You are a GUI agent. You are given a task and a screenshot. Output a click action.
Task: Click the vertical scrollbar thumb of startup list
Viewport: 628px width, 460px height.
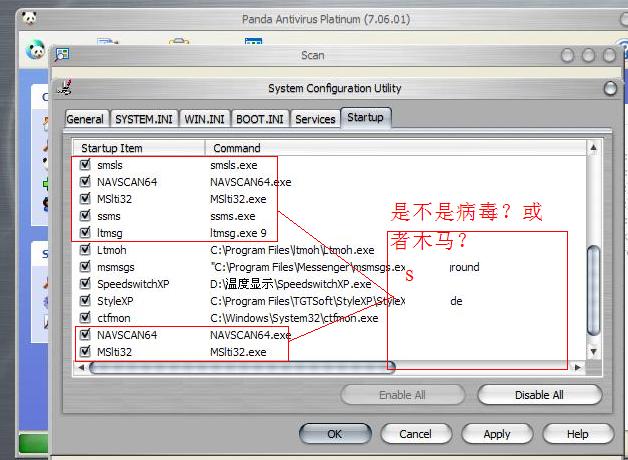(x=594, y=291)
